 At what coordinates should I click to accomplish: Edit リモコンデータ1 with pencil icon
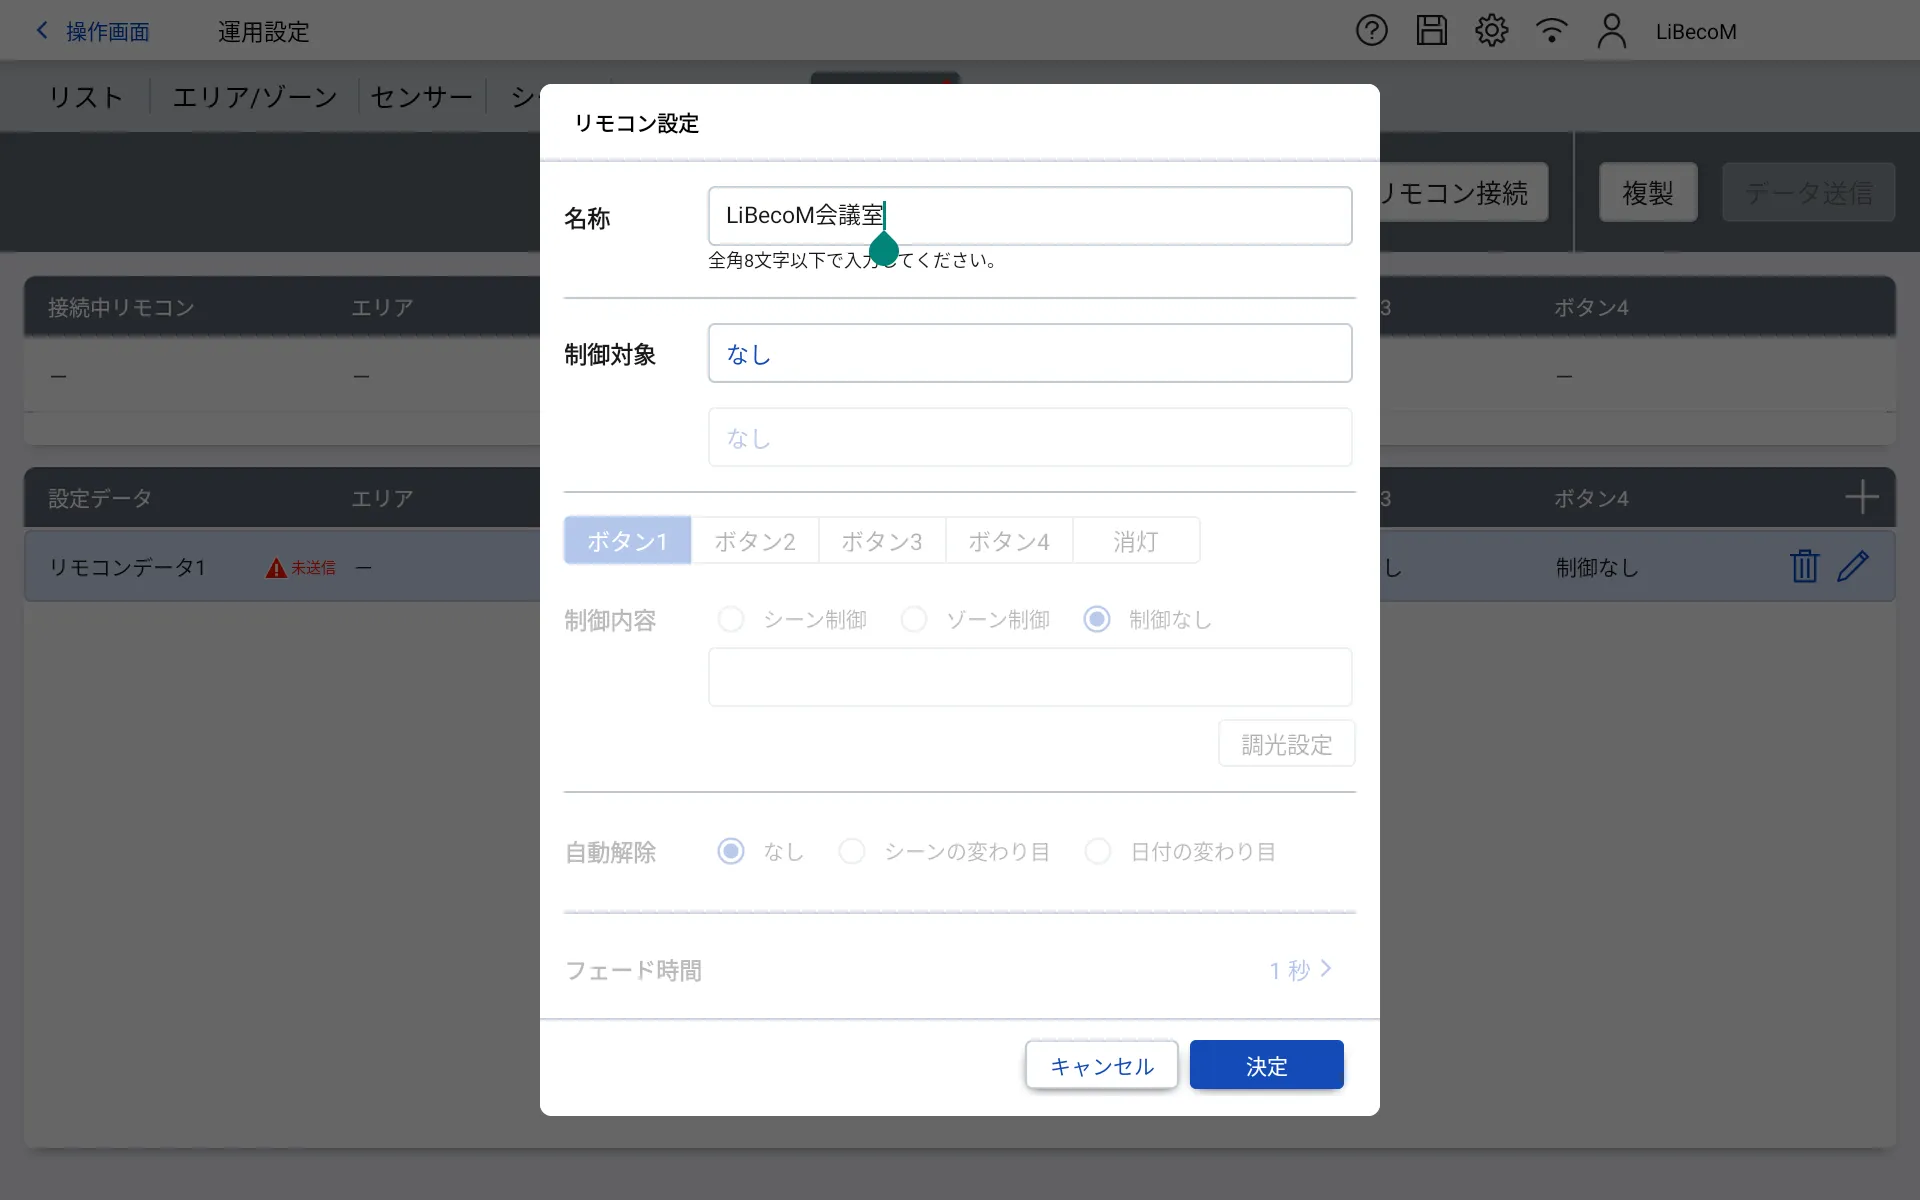coord(1853,566)
